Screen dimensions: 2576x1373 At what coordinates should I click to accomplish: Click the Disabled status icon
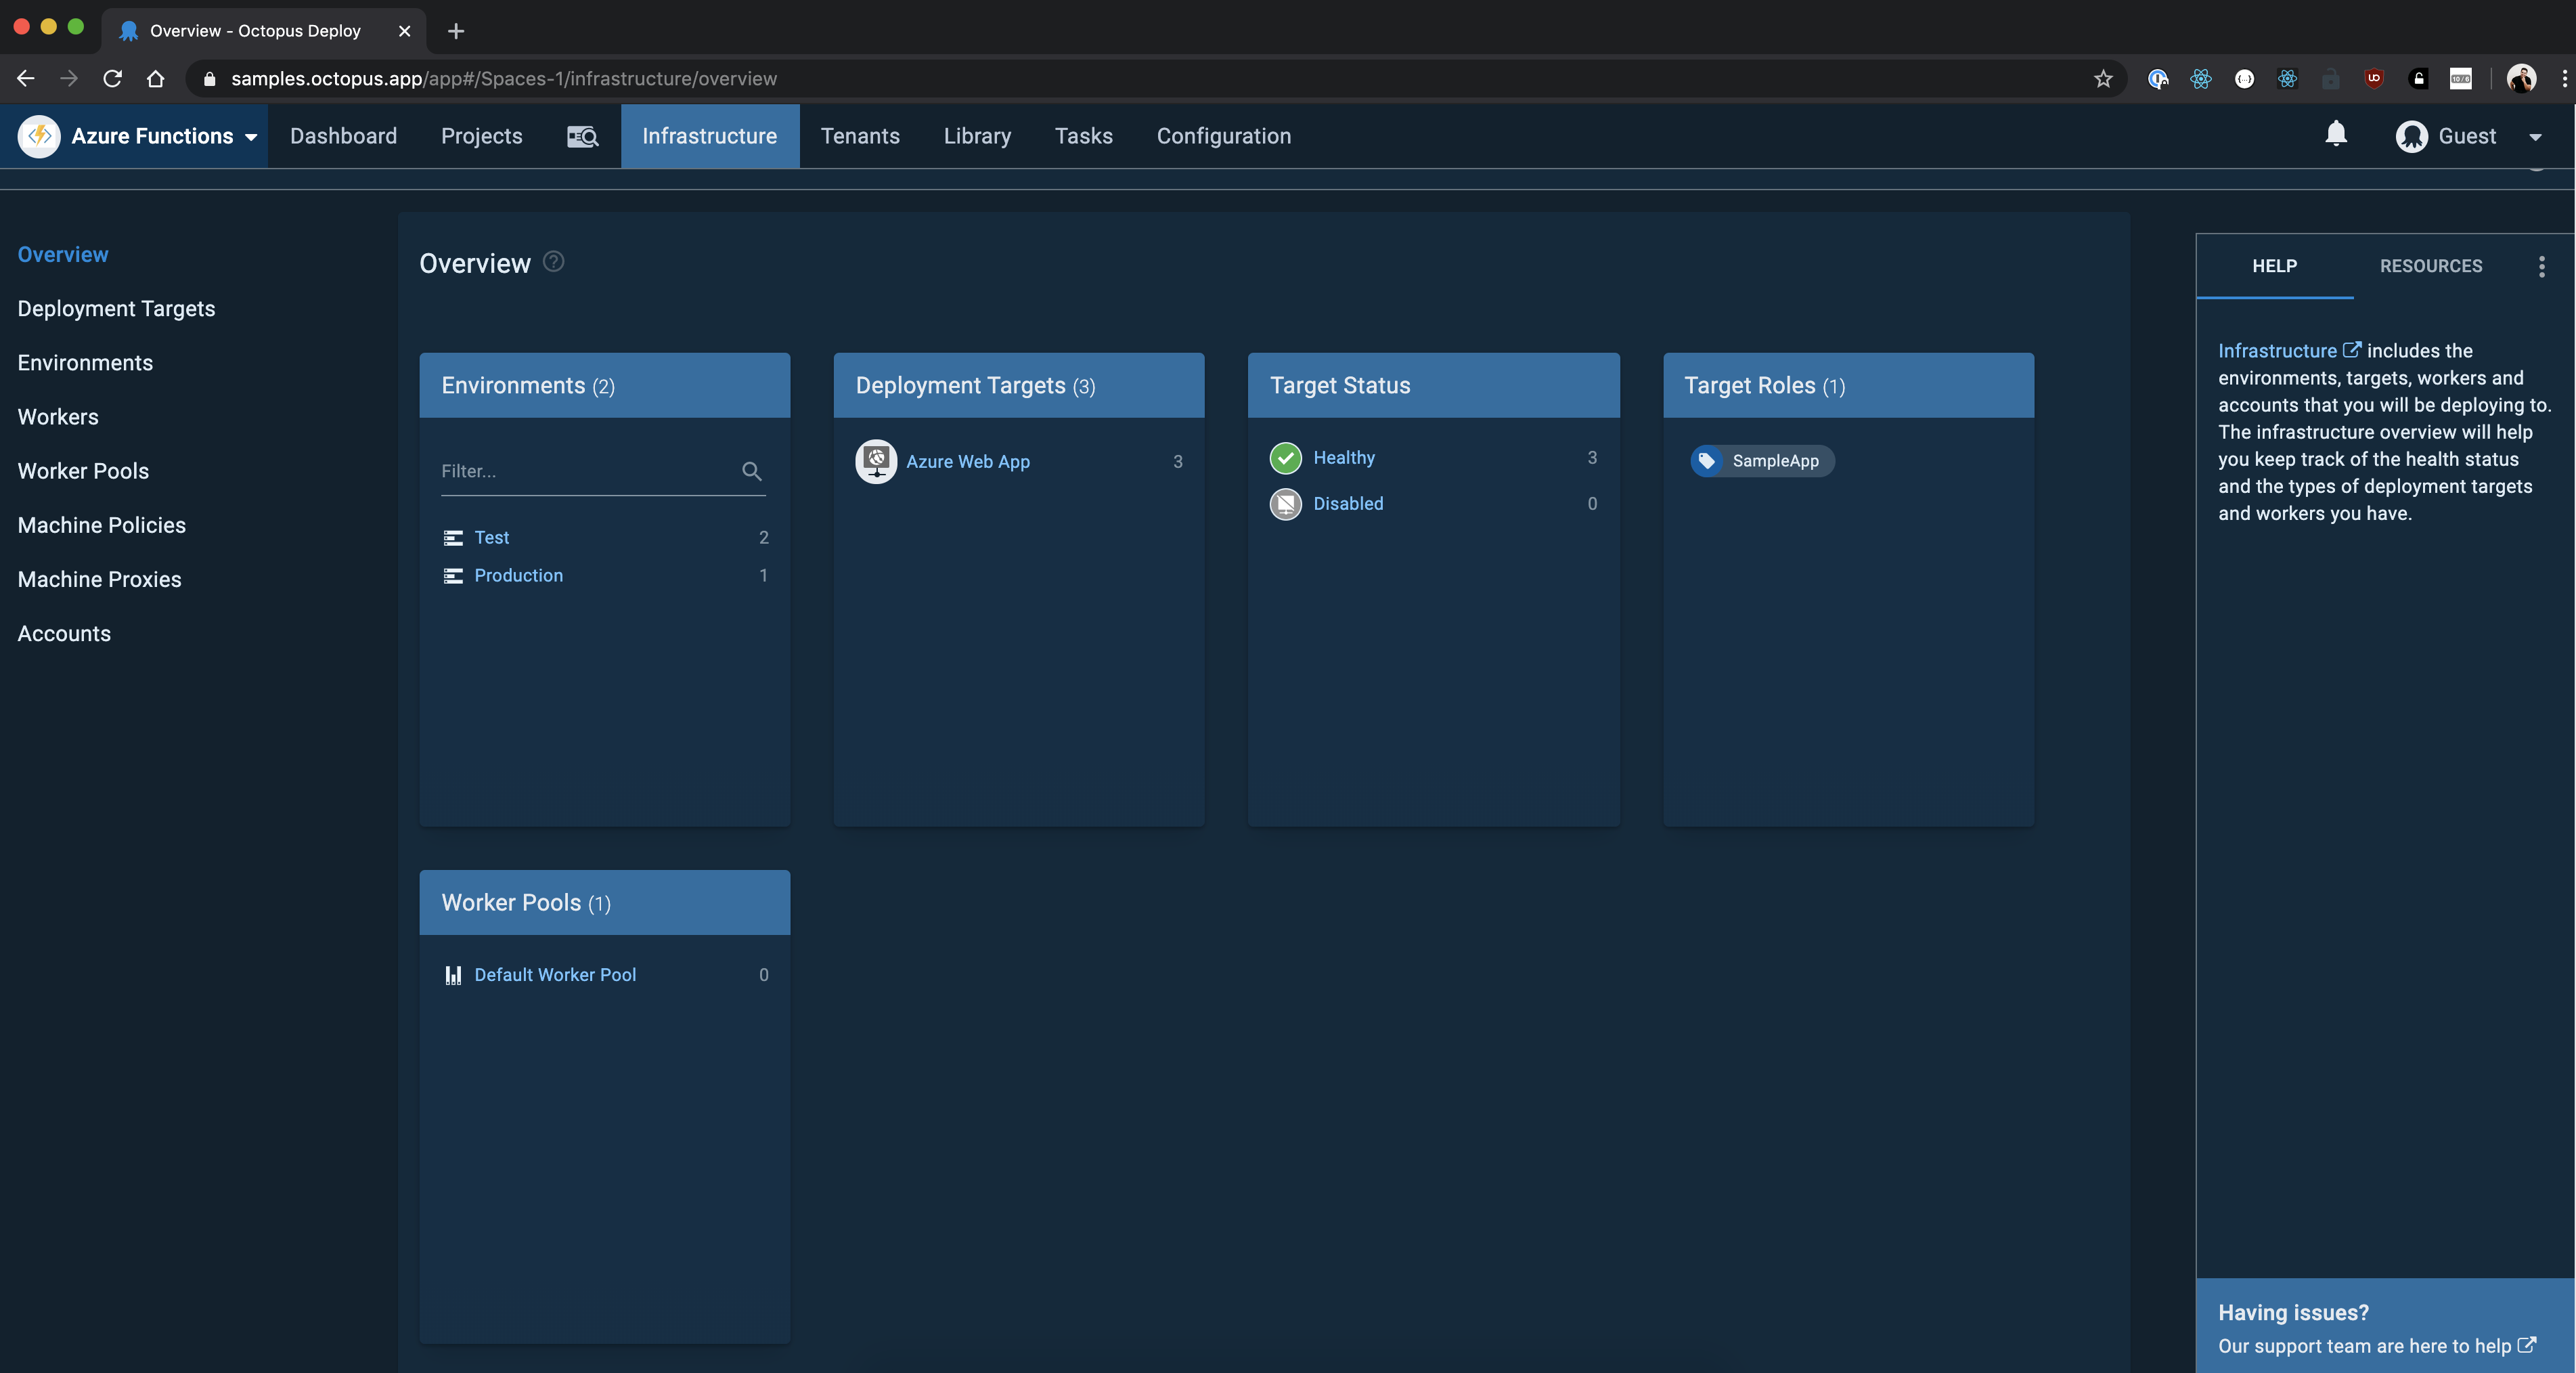(1285, 504)
